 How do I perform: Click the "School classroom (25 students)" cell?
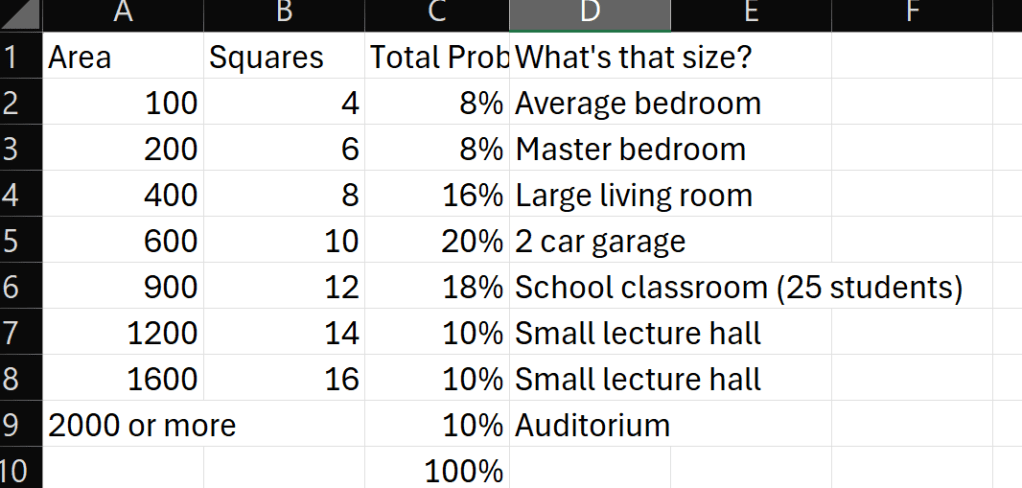pyautogui.click(x=738, y=287)
